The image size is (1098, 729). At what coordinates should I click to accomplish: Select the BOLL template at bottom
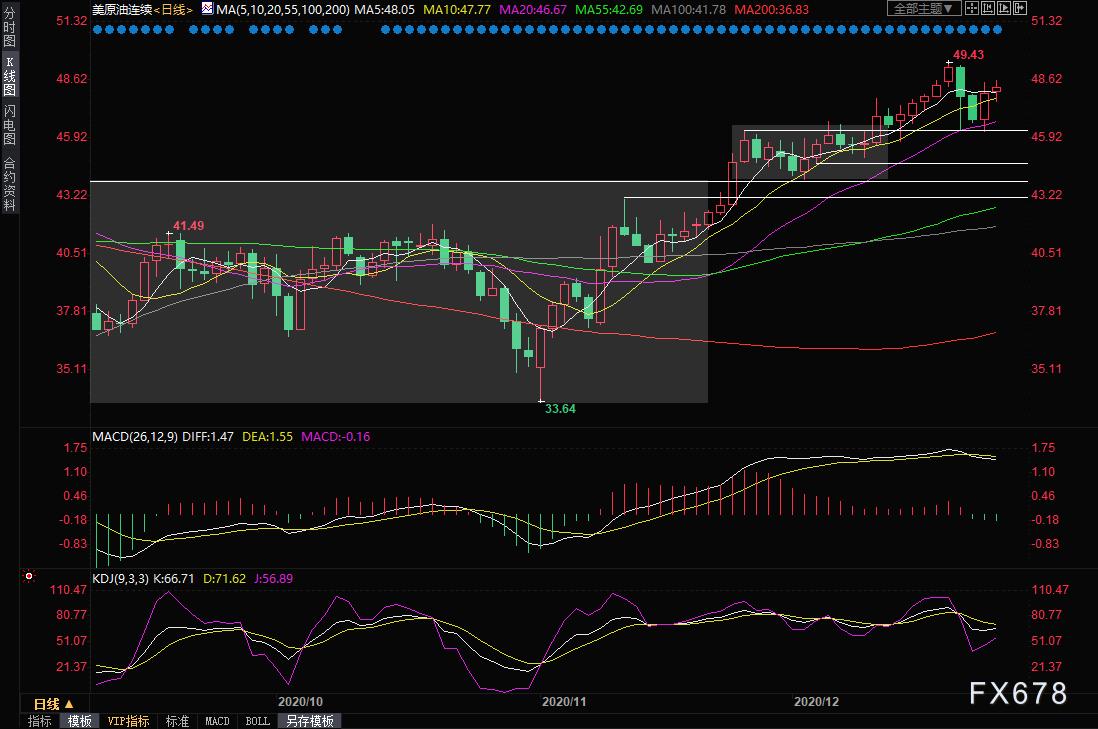pos(256,721)
